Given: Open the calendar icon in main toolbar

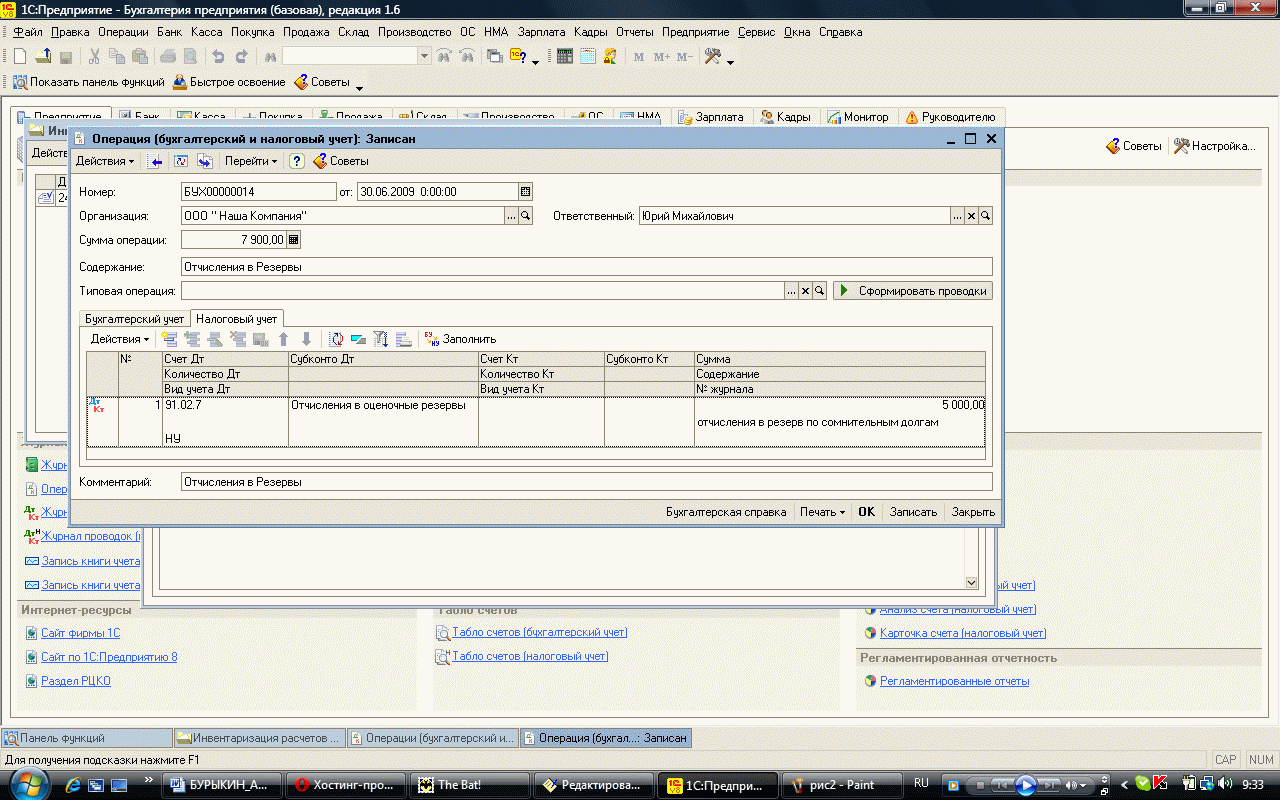Looking at the screenshot, I should pyautogui.click(x=588, y=57).
